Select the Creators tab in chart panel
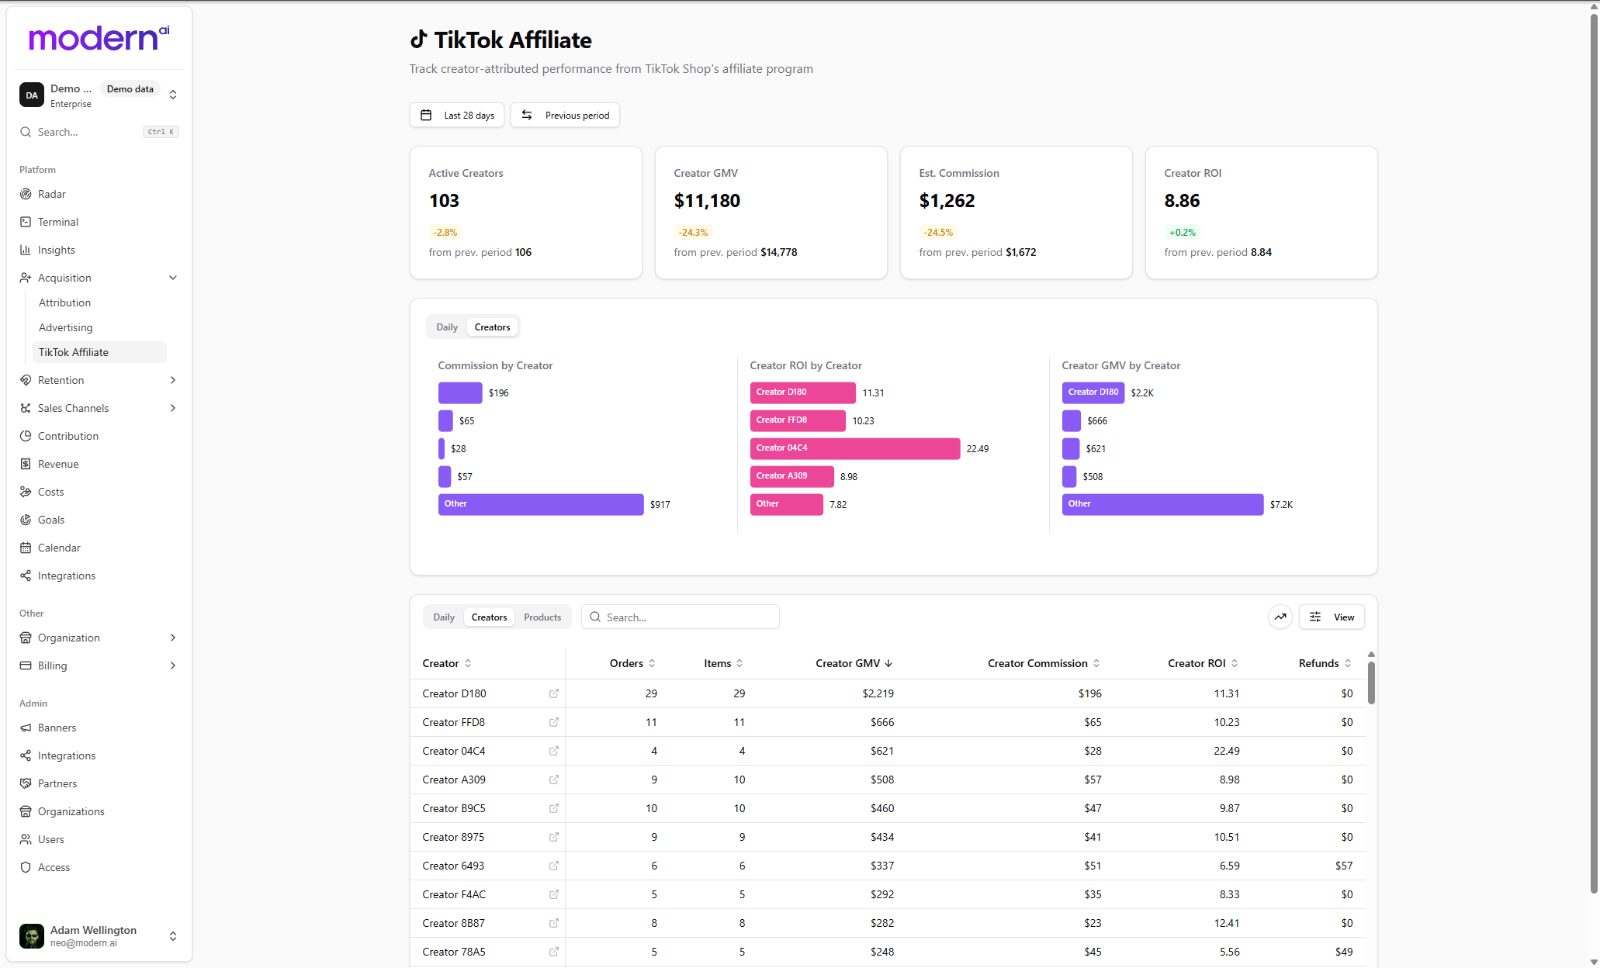1600x968 pixels. (492, 327)
